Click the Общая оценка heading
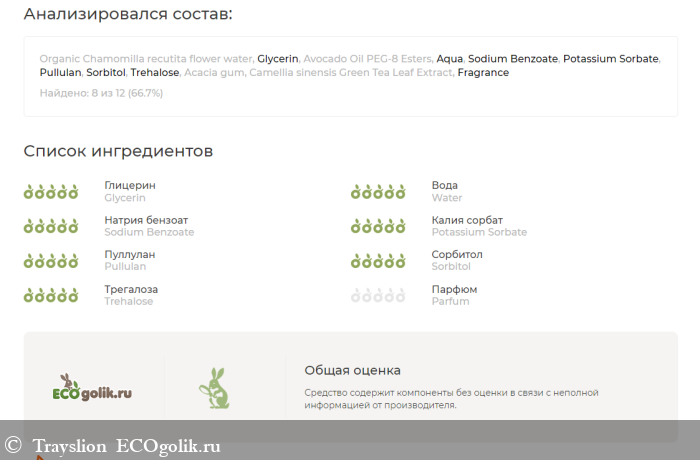 tap(352, 370)
